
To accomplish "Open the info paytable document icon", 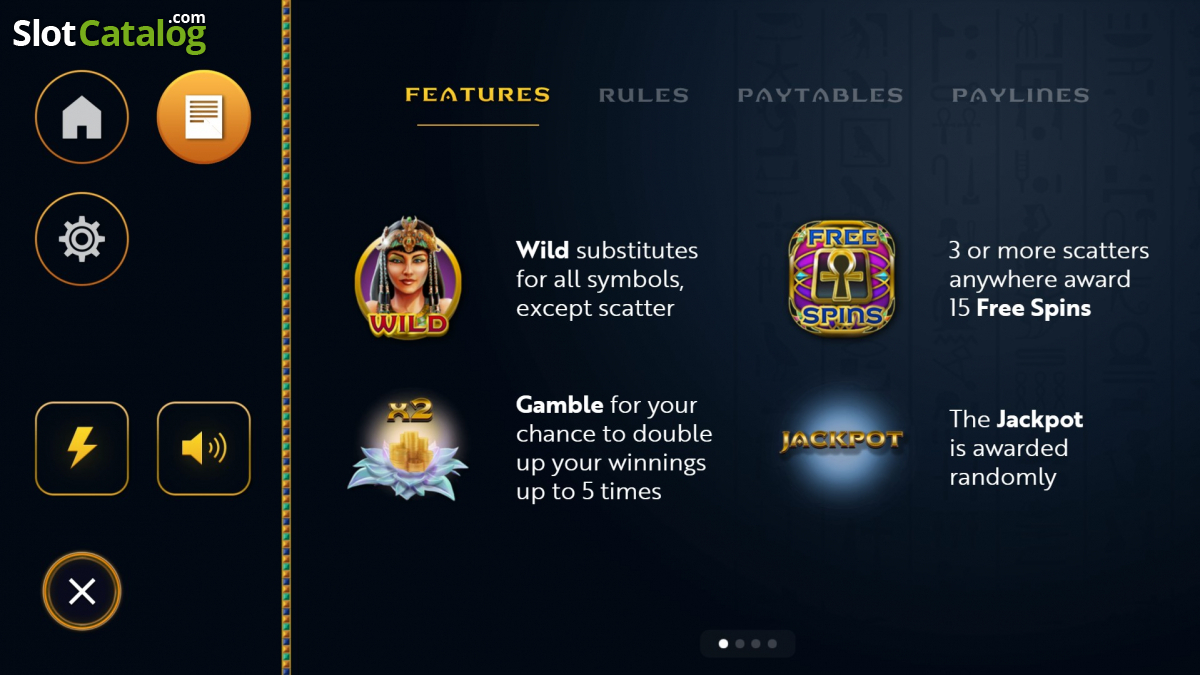I will pos(204,117).
